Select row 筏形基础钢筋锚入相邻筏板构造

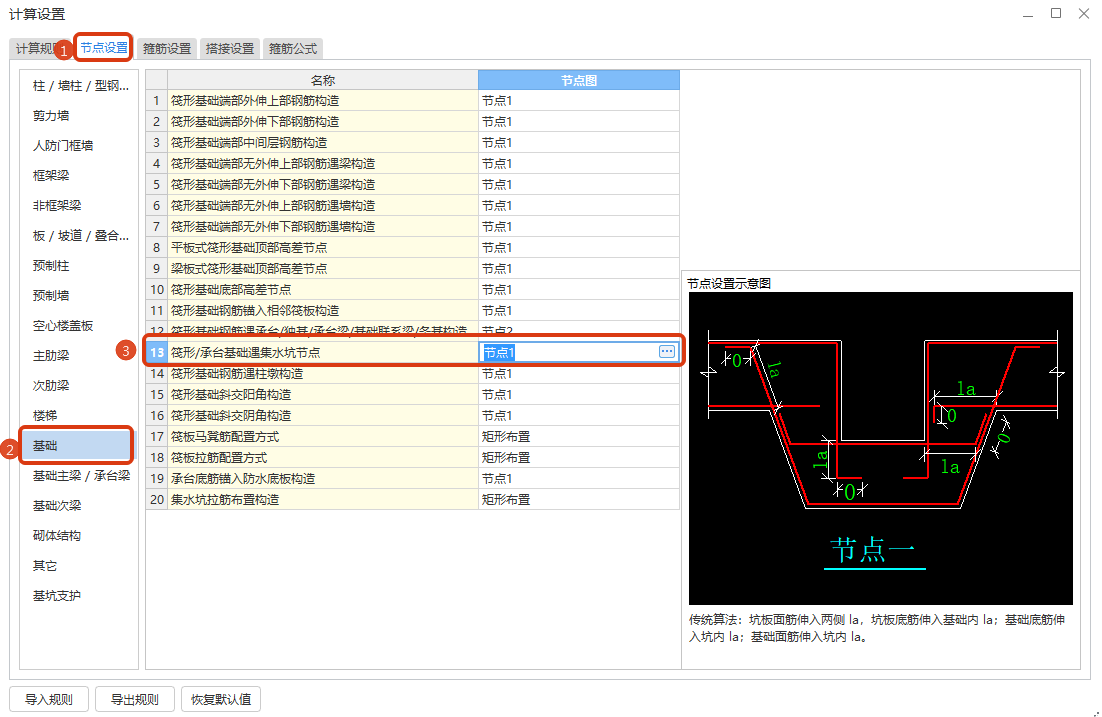point(413,311)
